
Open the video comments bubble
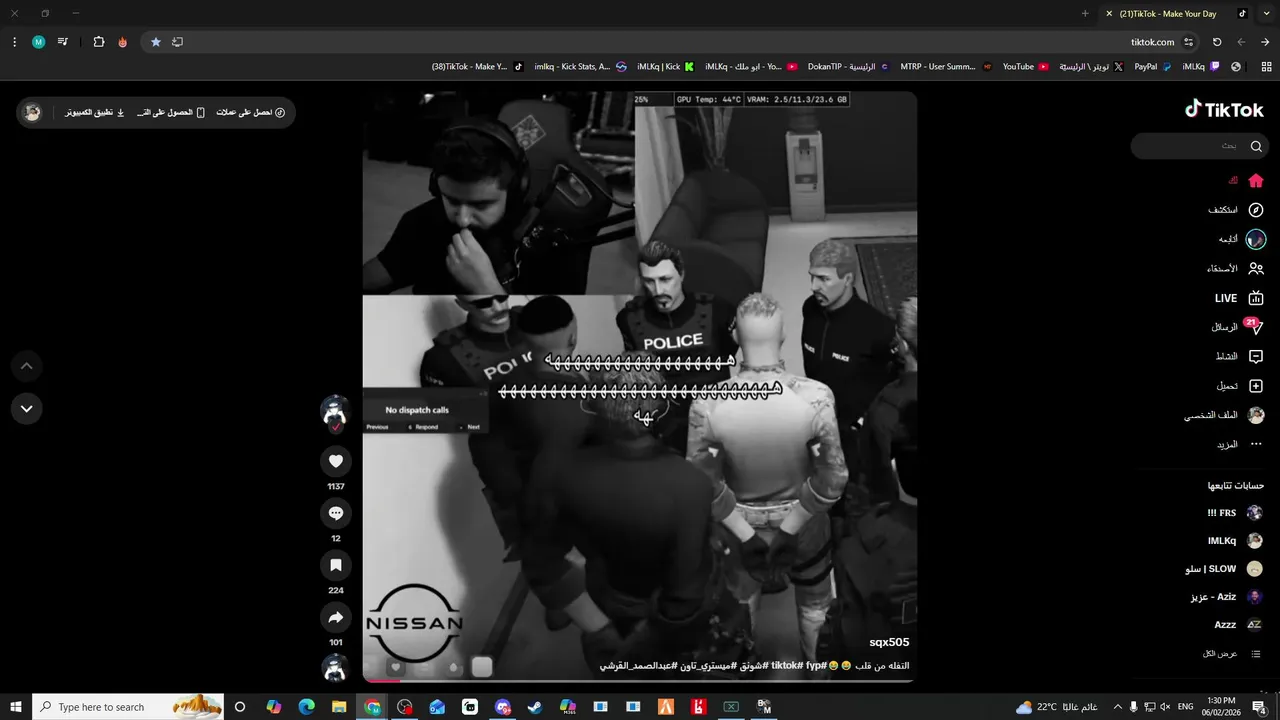point(336,513)
